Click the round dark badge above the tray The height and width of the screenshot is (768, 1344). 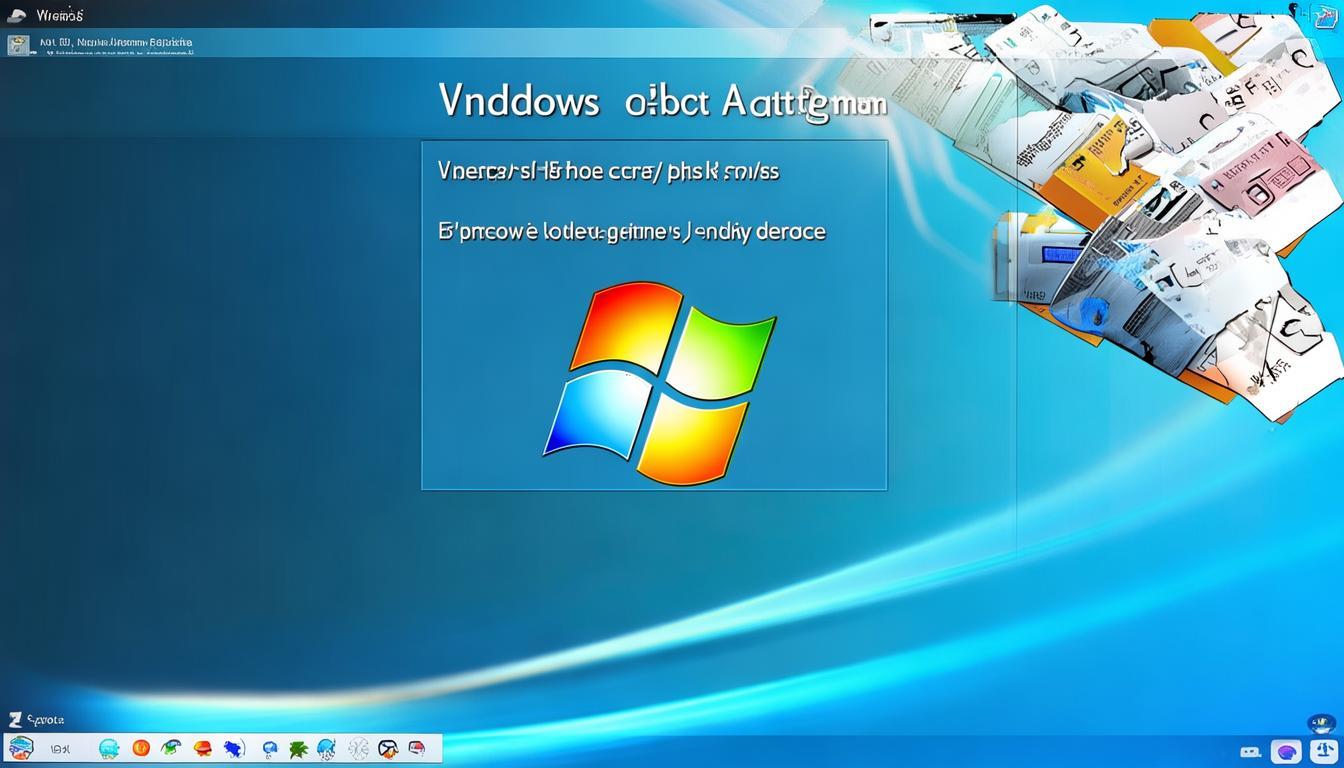pyautogui.click(x=1321, y=724)
